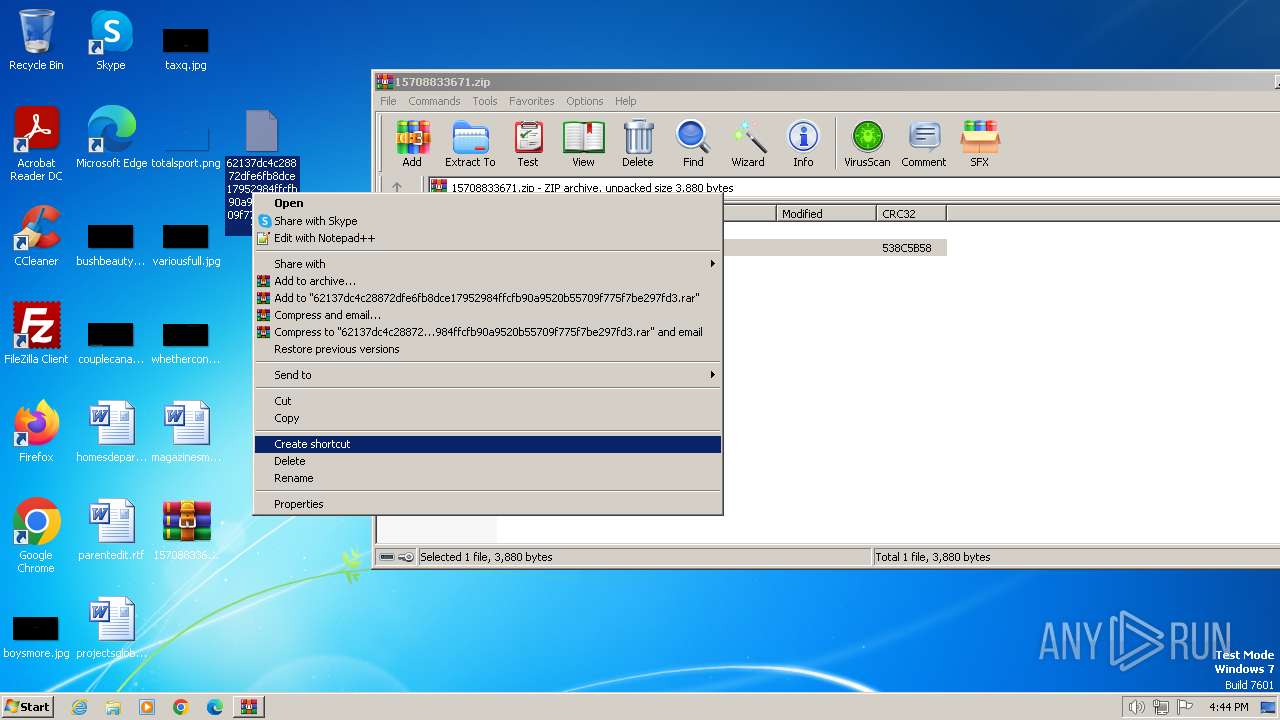
Task: Run VirusScan on the archive
Action: pos(867,144)
